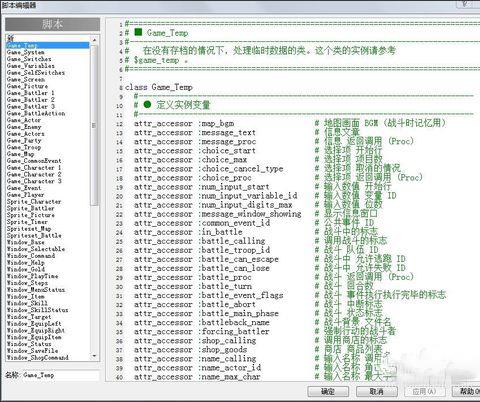480x402 pixels.
Task: Click the $game_temp comment line
Action: pos(156,60)
